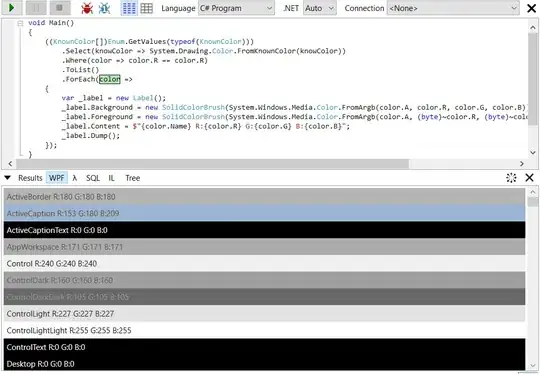Switch to rich text results view icon

129,8
